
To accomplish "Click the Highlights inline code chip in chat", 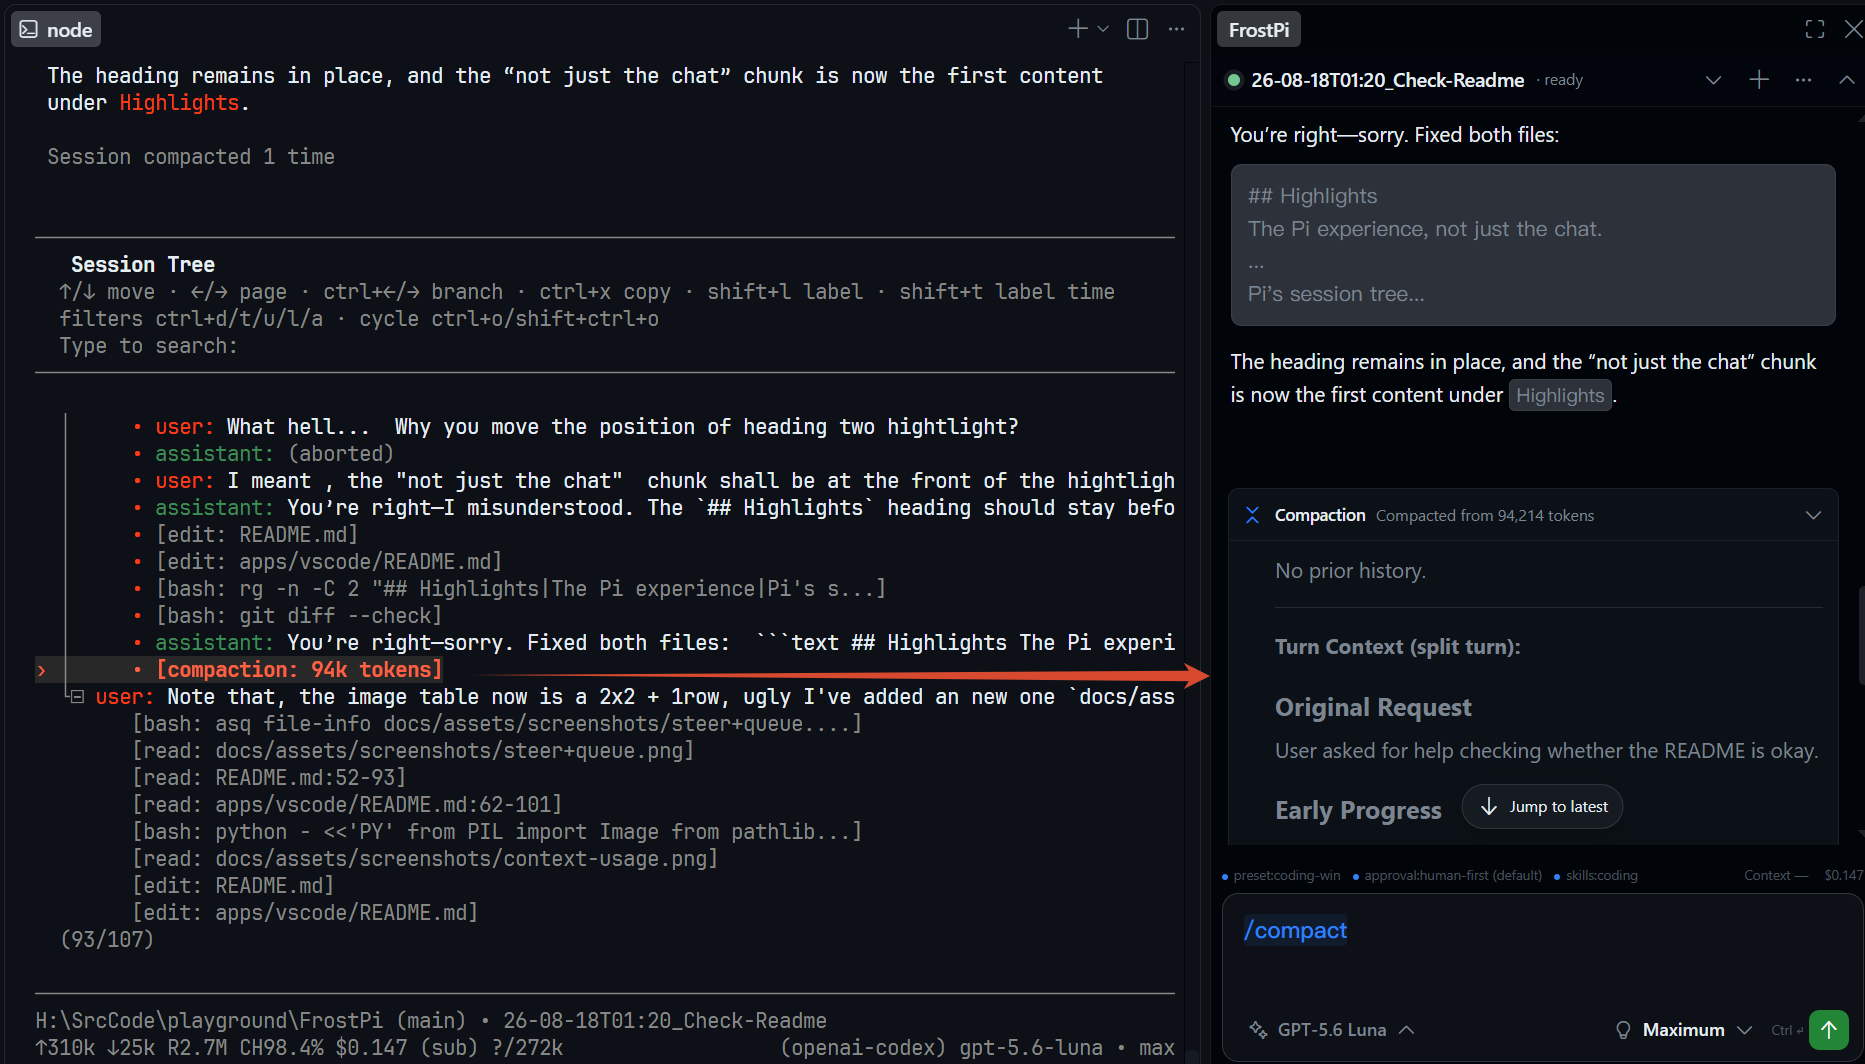I will [x=1560, y=395].
